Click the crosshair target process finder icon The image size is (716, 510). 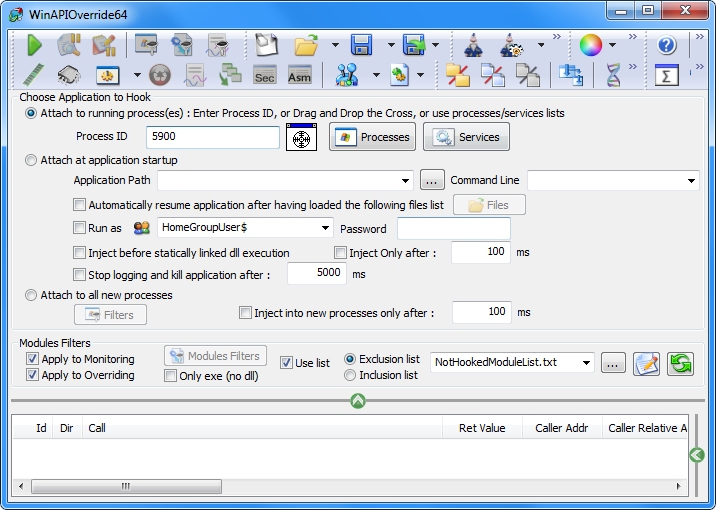pos(301,137)
